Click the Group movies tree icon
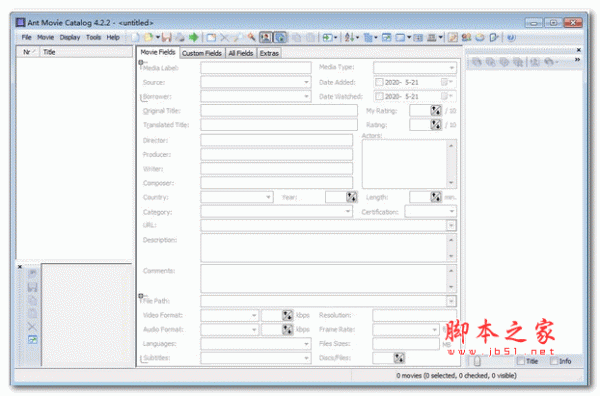Screen dimensions: 600x396 368,37
